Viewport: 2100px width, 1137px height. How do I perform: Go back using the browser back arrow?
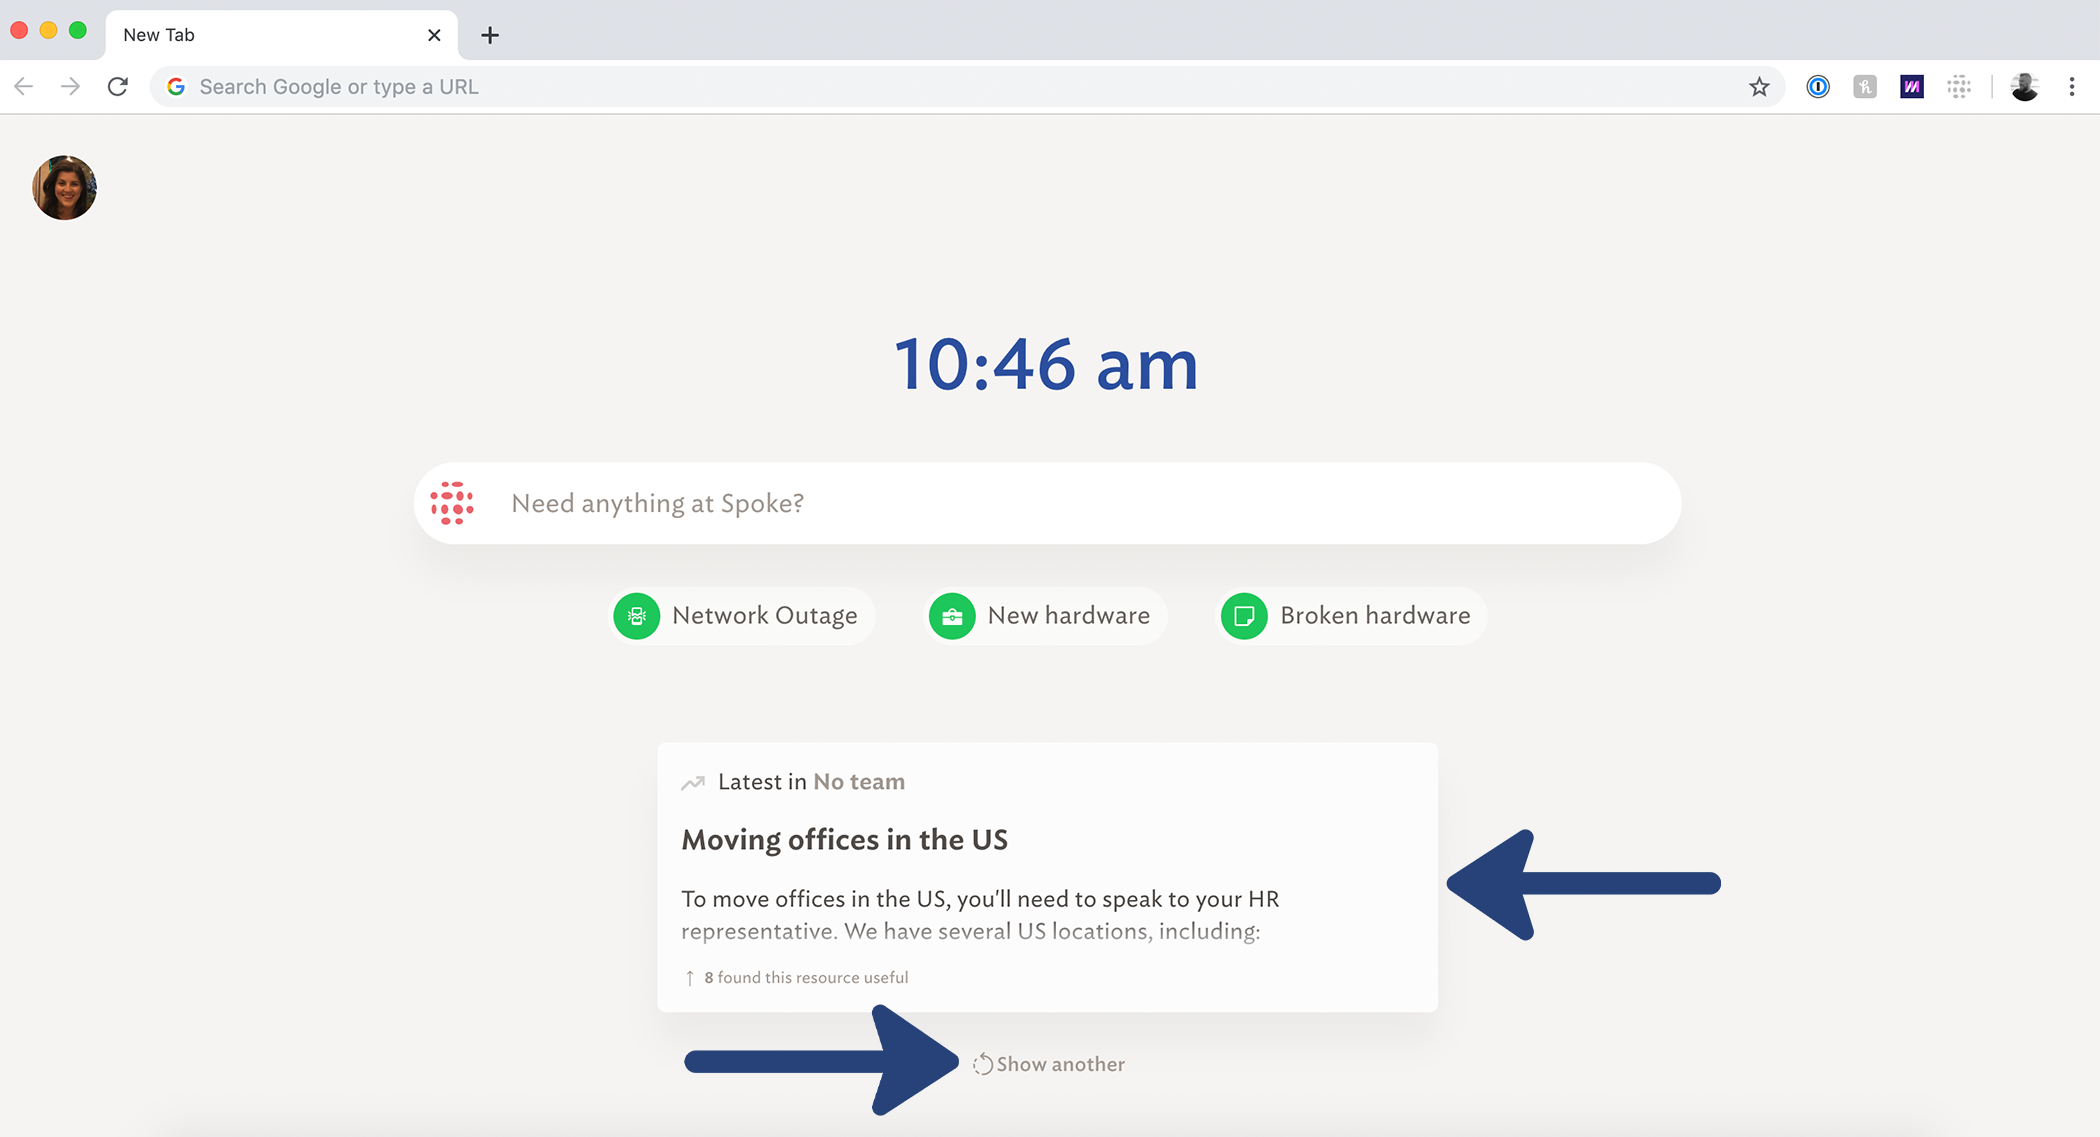pyautogui.click(x=24, y=87)
